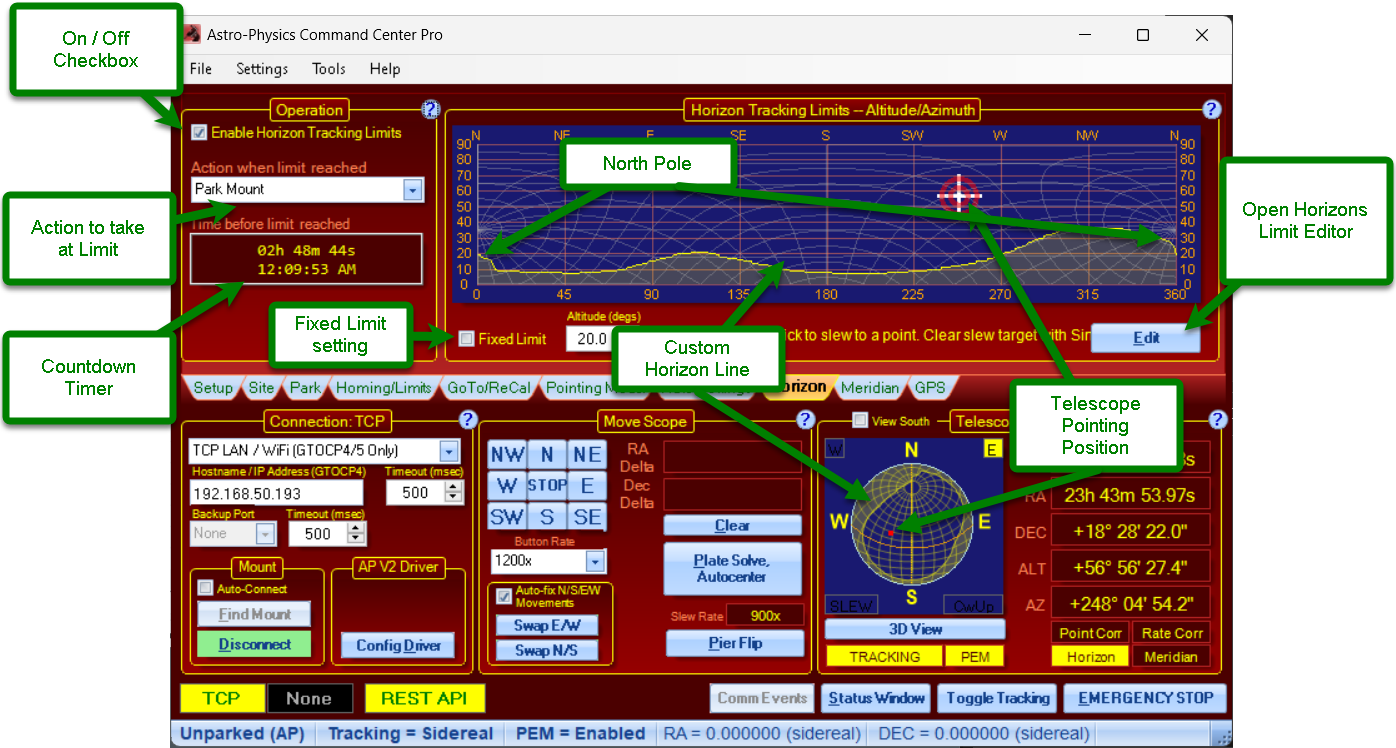The width and height of the screenshot is (1396, 748).
Task: Open the Help menu
Action: pos(385,69)
